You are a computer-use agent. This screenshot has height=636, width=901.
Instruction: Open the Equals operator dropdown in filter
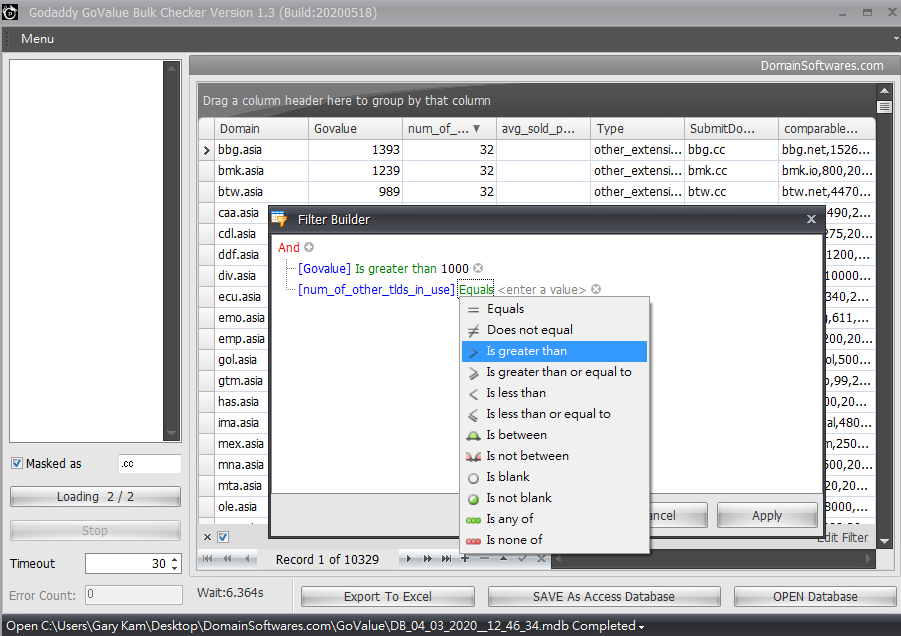click(x=476, y=290)
